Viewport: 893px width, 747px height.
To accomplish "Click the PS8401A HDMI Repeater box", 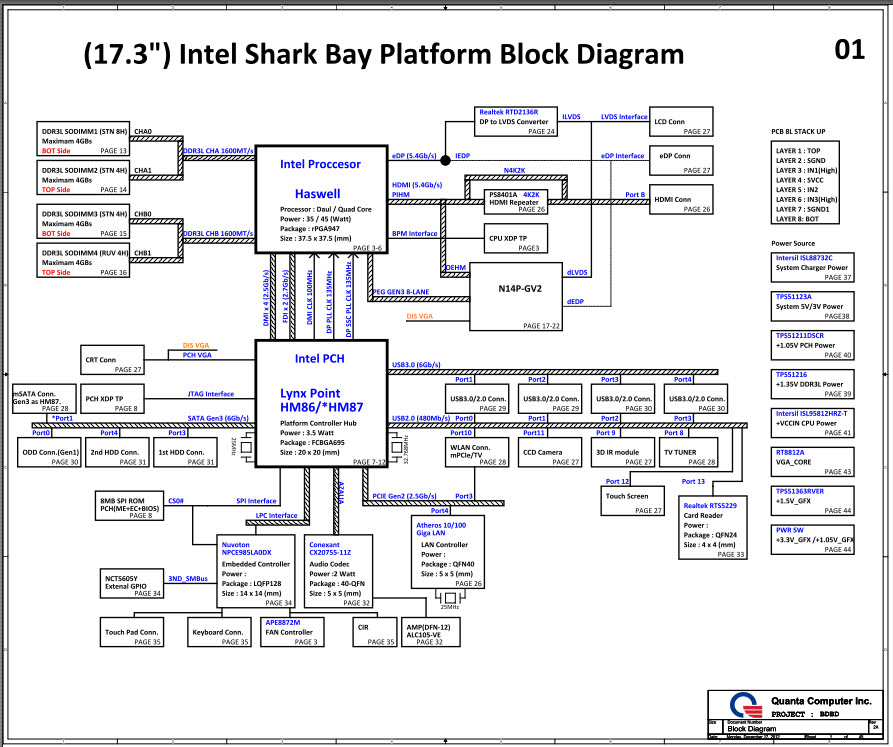I will coord(515,202).
